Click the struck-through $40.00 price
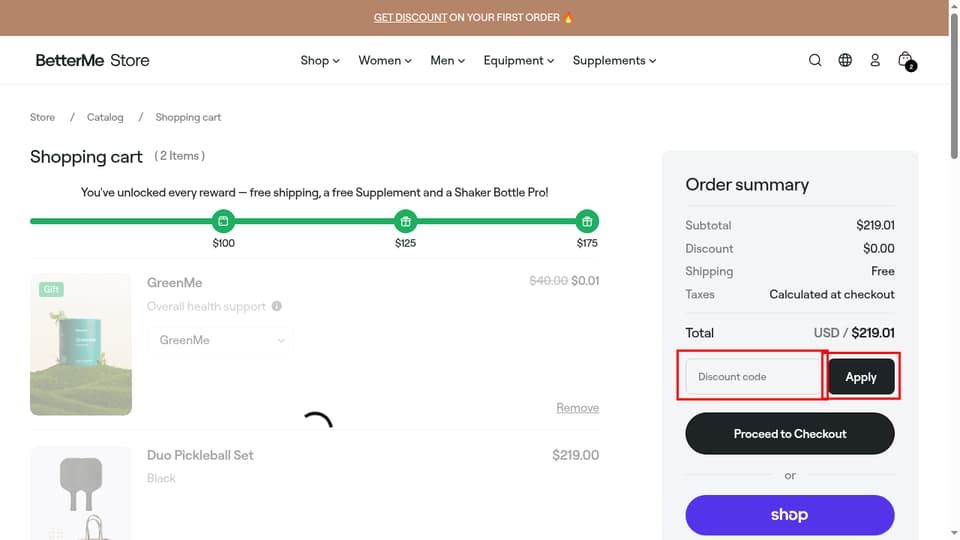This screenshot has width=960, height=540. (x=549, y=280)
